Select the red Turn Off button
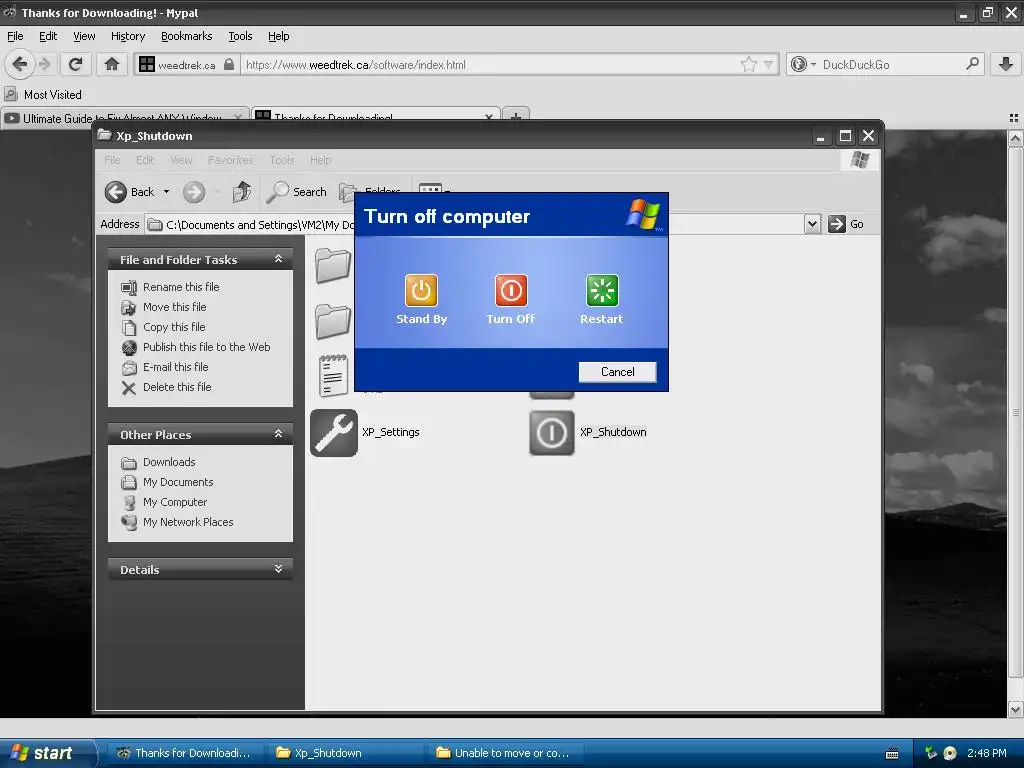Viewport: 1024px width, 768px height. (x=511, y=291)
